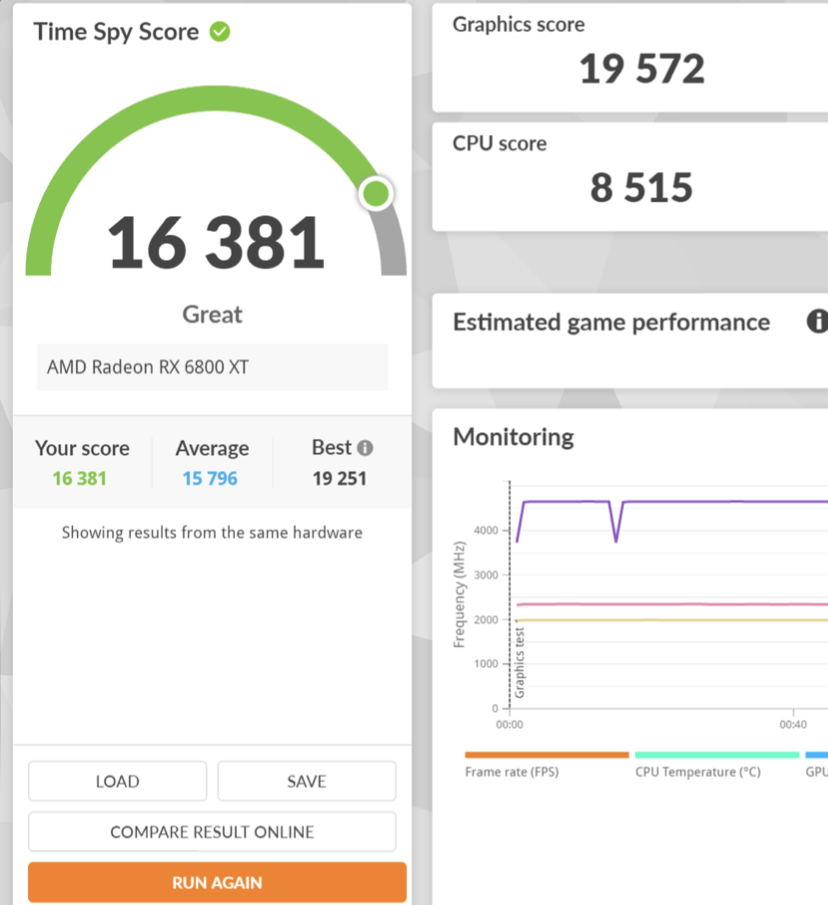Toggle the CPU Temperature legend bar

(x=717, y=755)
